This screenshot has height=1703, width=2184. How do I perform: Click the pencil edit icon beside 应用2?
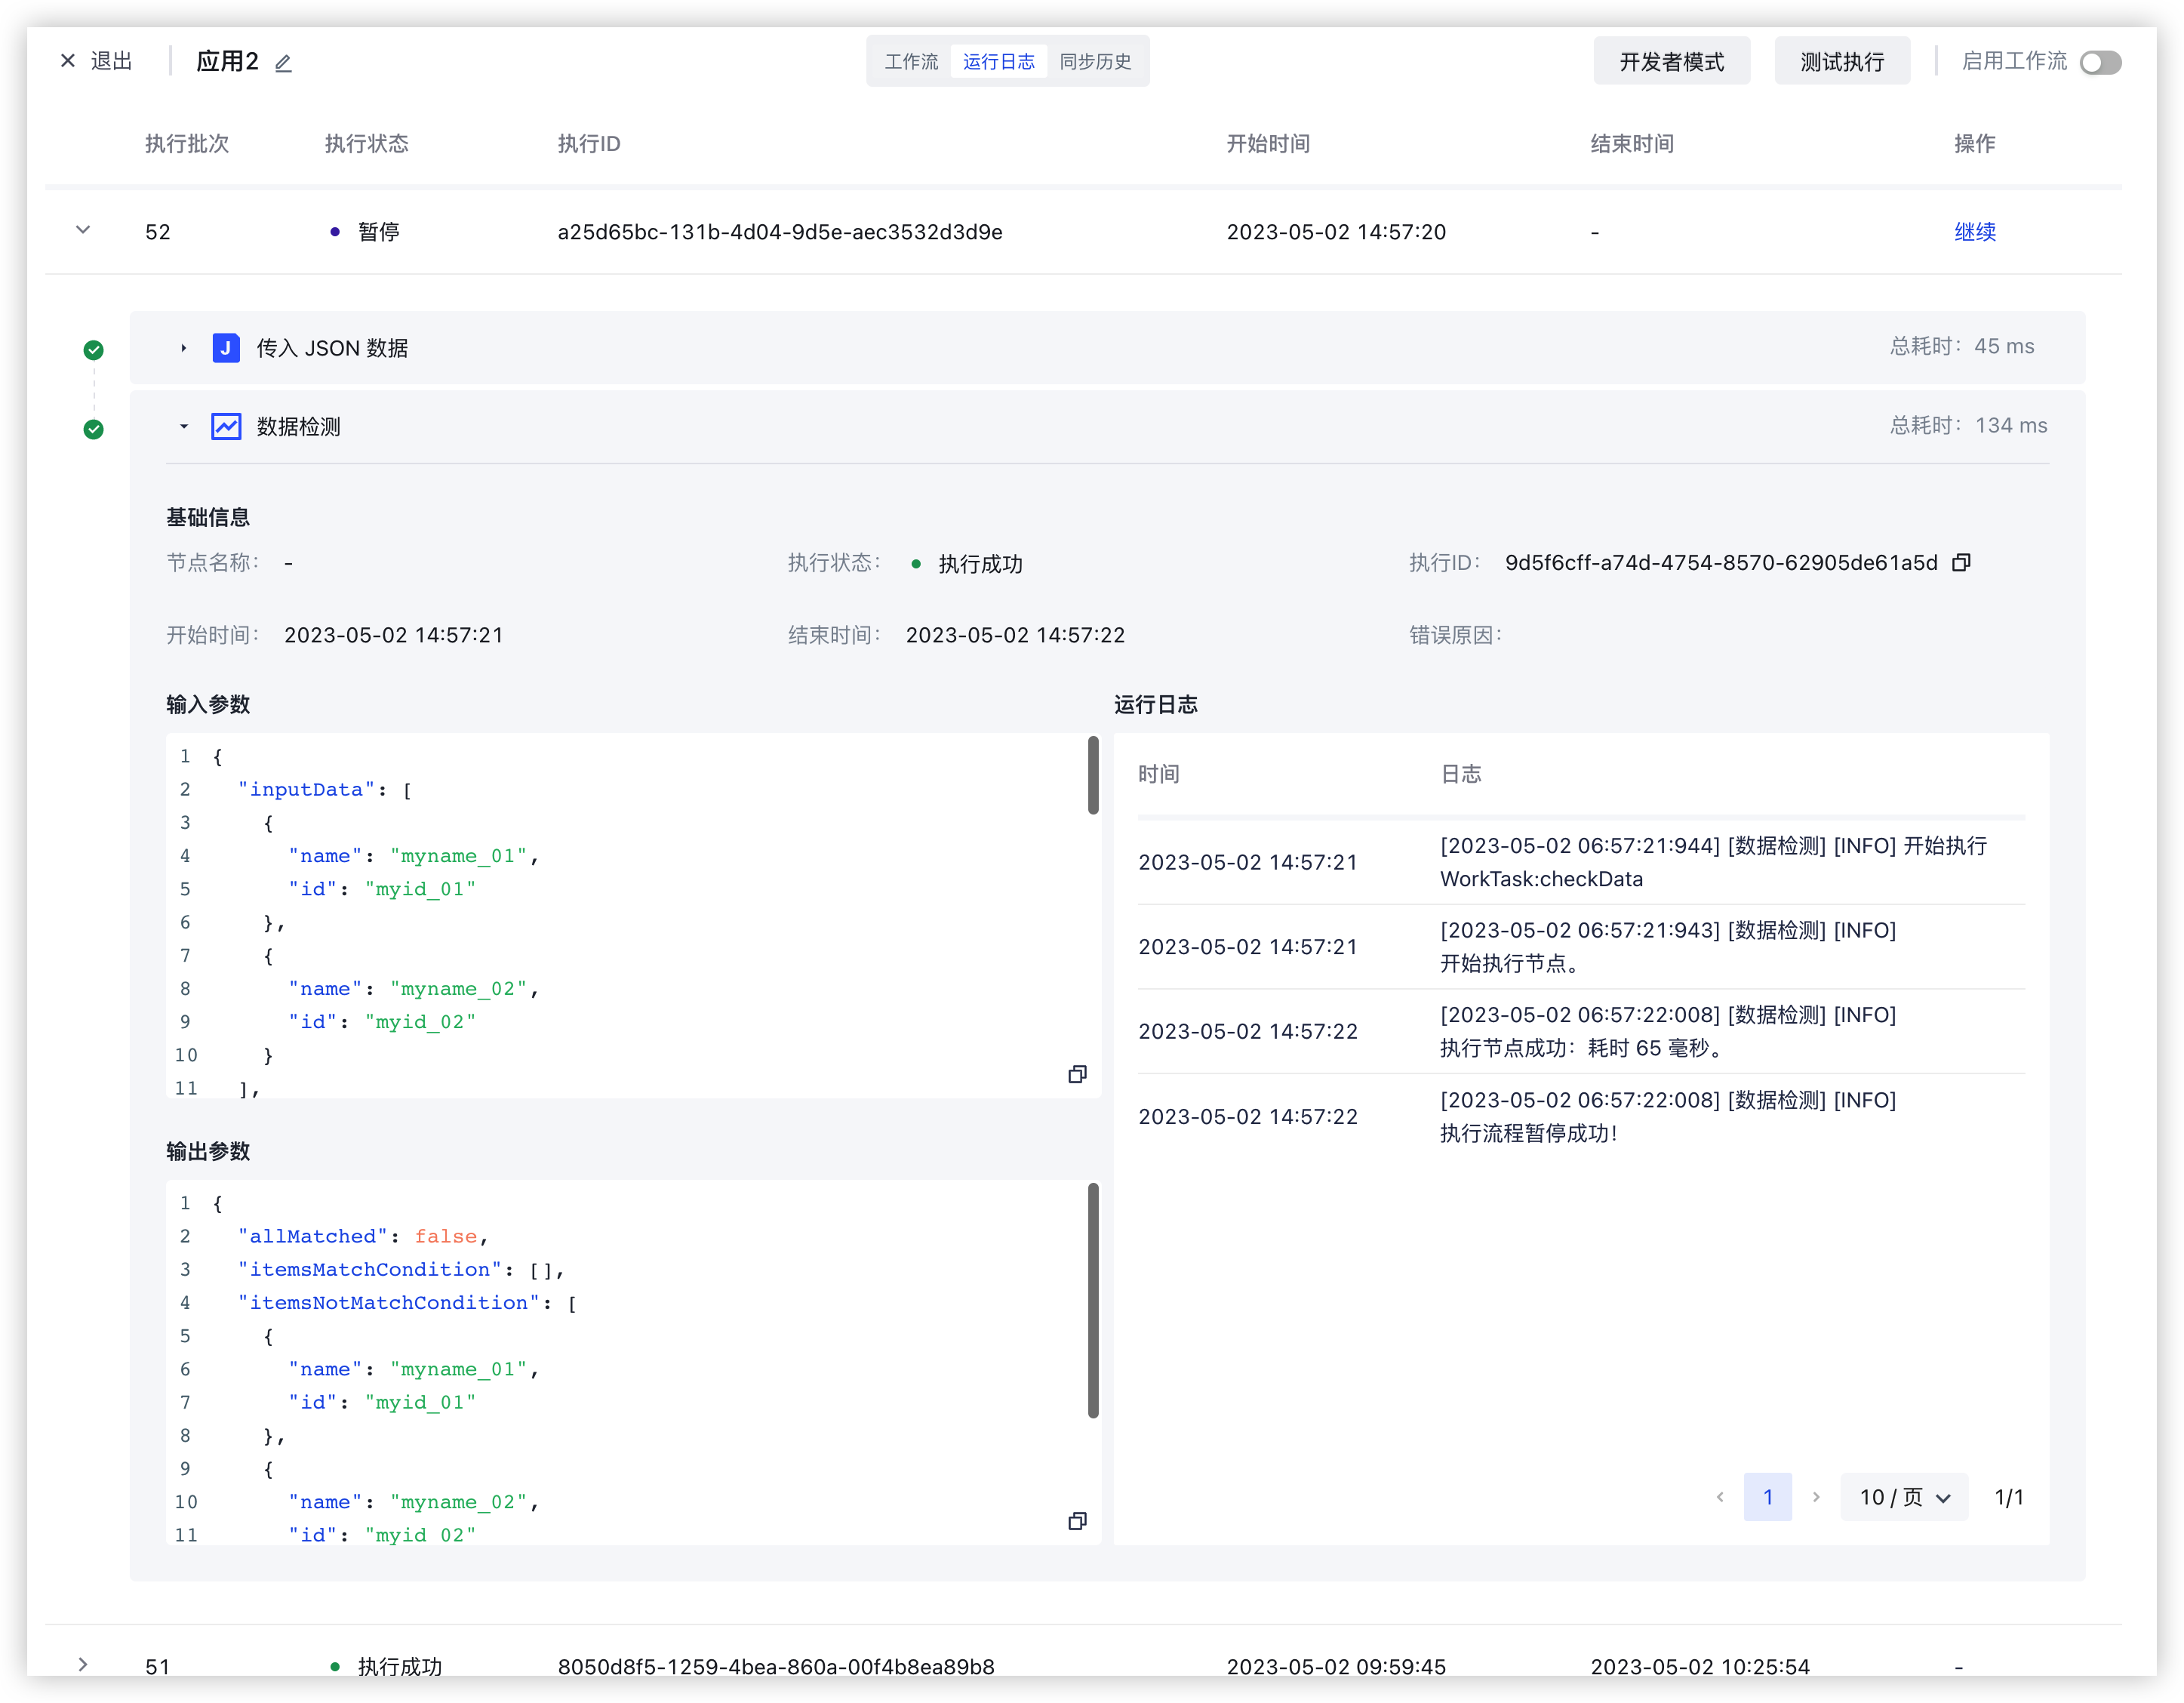(x=283, y=63)
